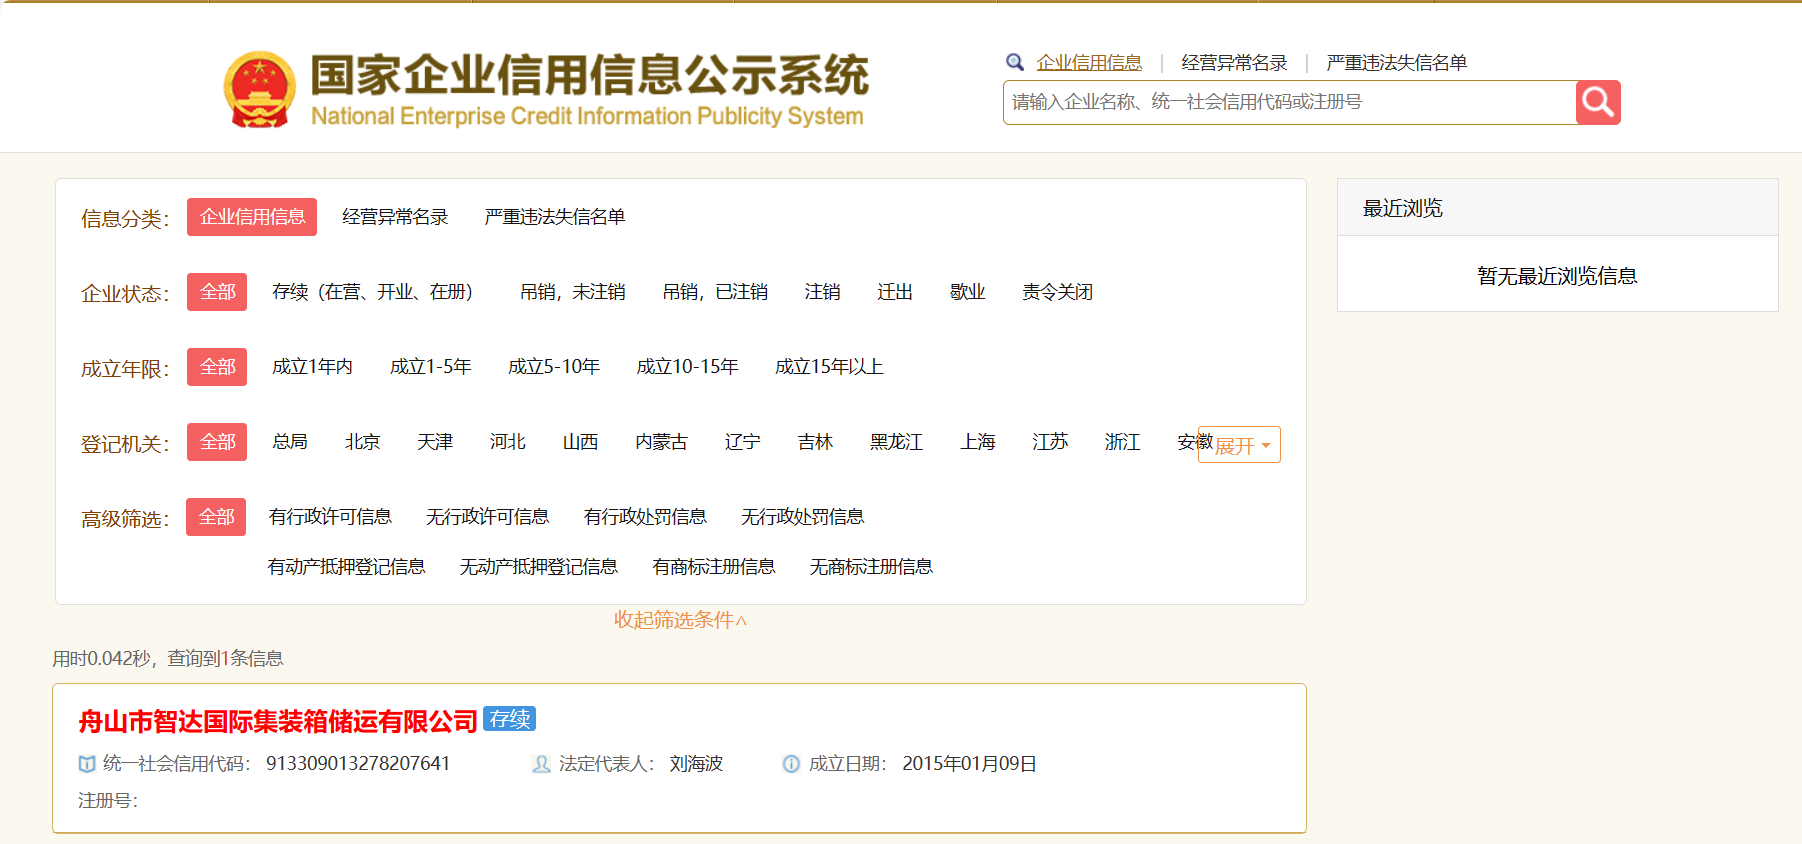The image size is (1802, 844).
Task: Open 舟山市智达国际集装箱储运有限公司 result
Action: 278,721
